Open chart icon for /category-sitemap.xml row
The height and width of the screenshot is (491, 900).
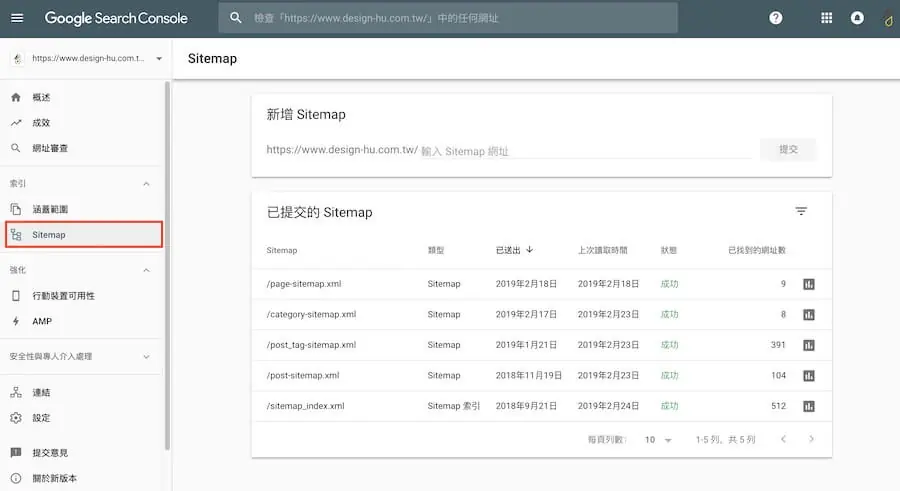809,314
